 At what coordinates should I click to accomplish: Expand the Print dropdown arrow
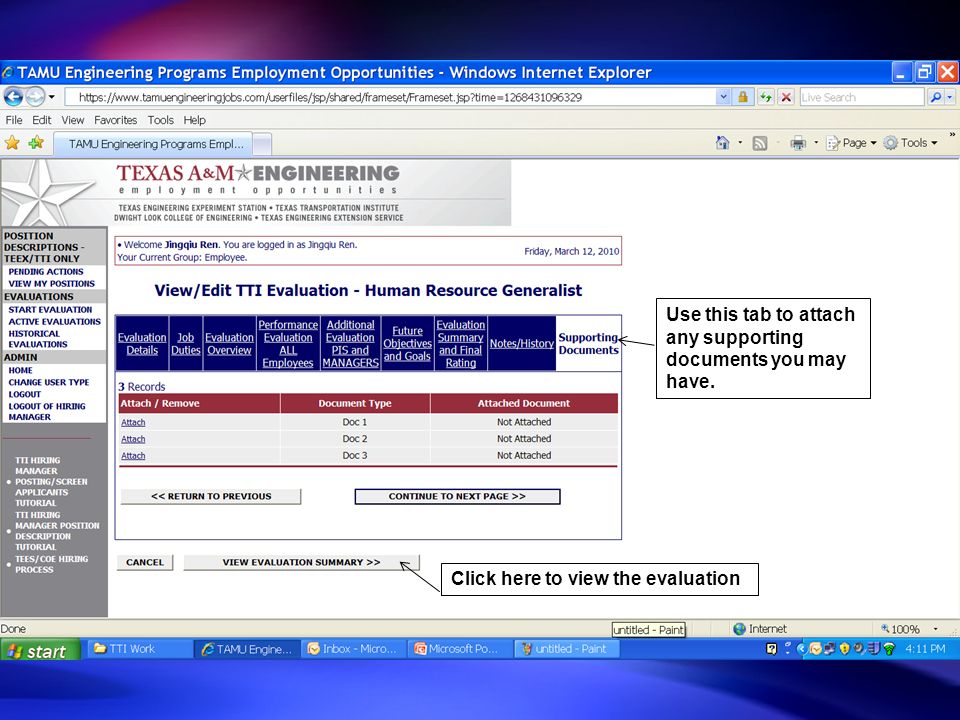coord(816,143)
